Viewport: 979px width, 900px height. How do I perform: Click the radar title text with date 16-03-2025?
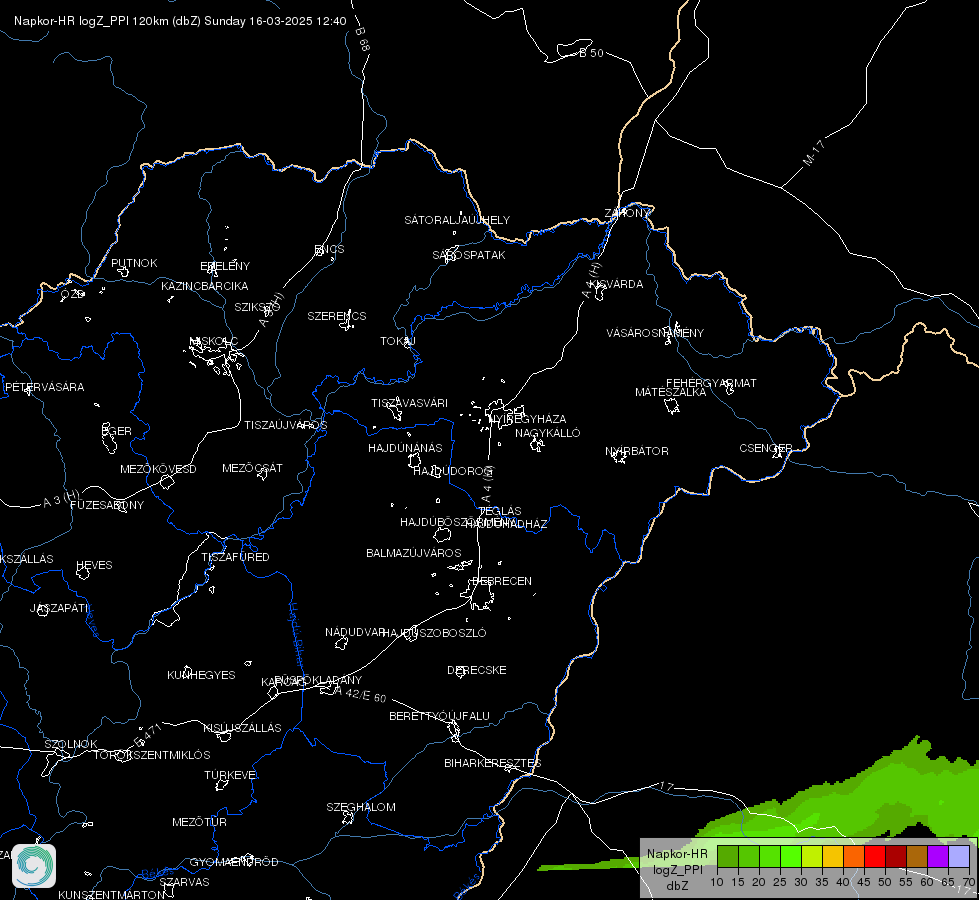(180, 21)
